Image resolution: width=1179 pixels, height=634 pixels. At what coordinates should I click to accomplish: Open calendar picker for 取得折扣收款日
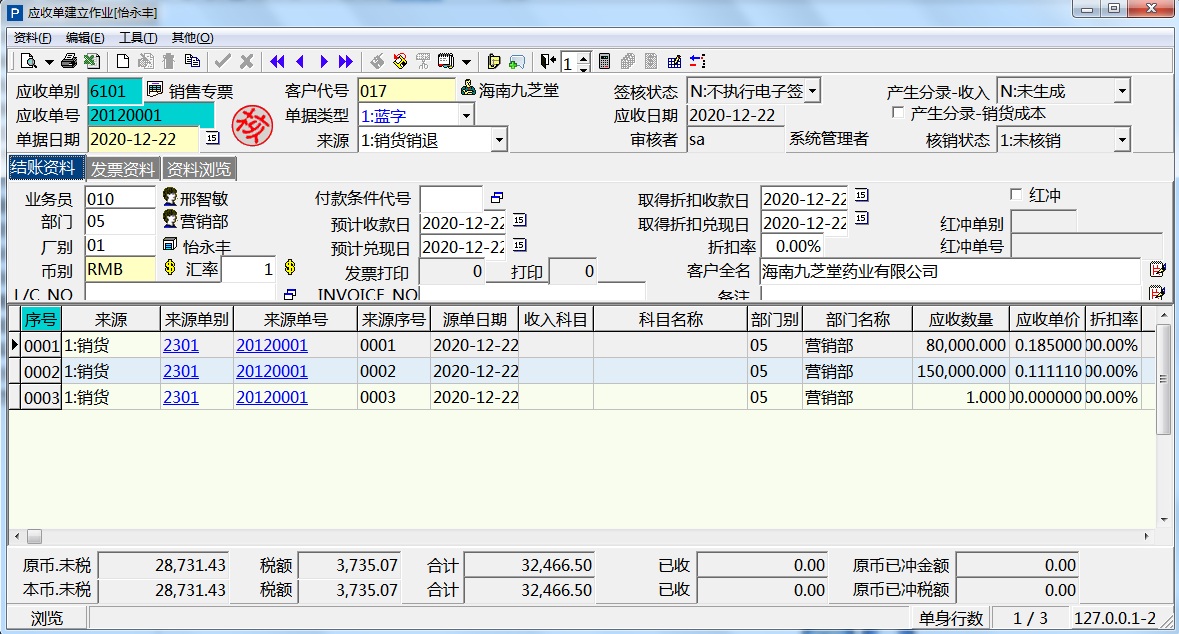point(862,195)
